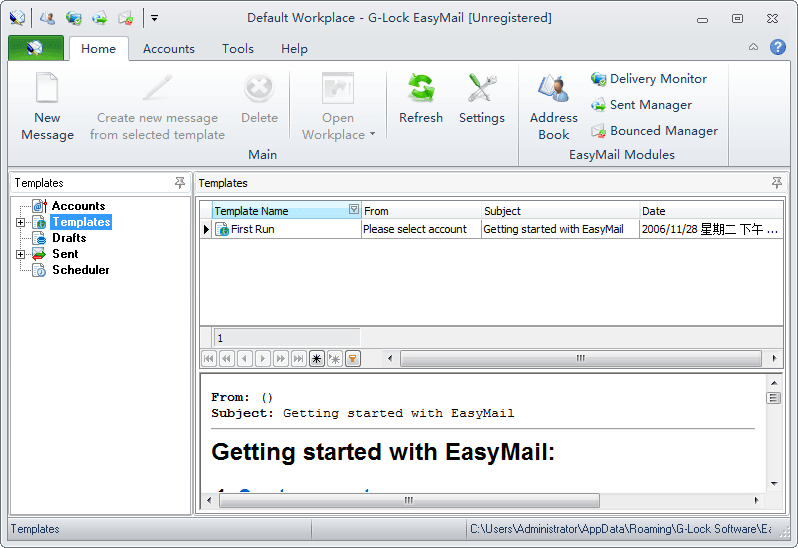Switch to the Accounts ribbon tab

tap(168, 49)
